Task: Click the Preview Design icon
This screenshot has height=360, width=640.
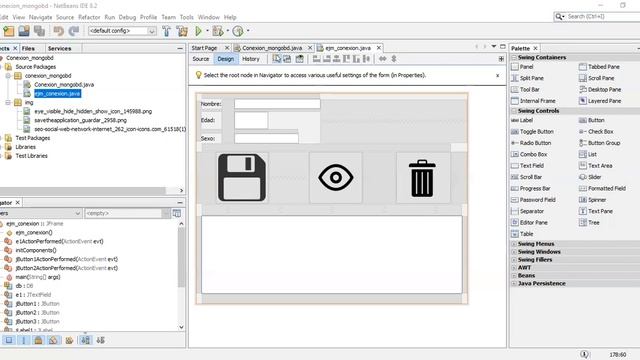Action: click(300, 59)
